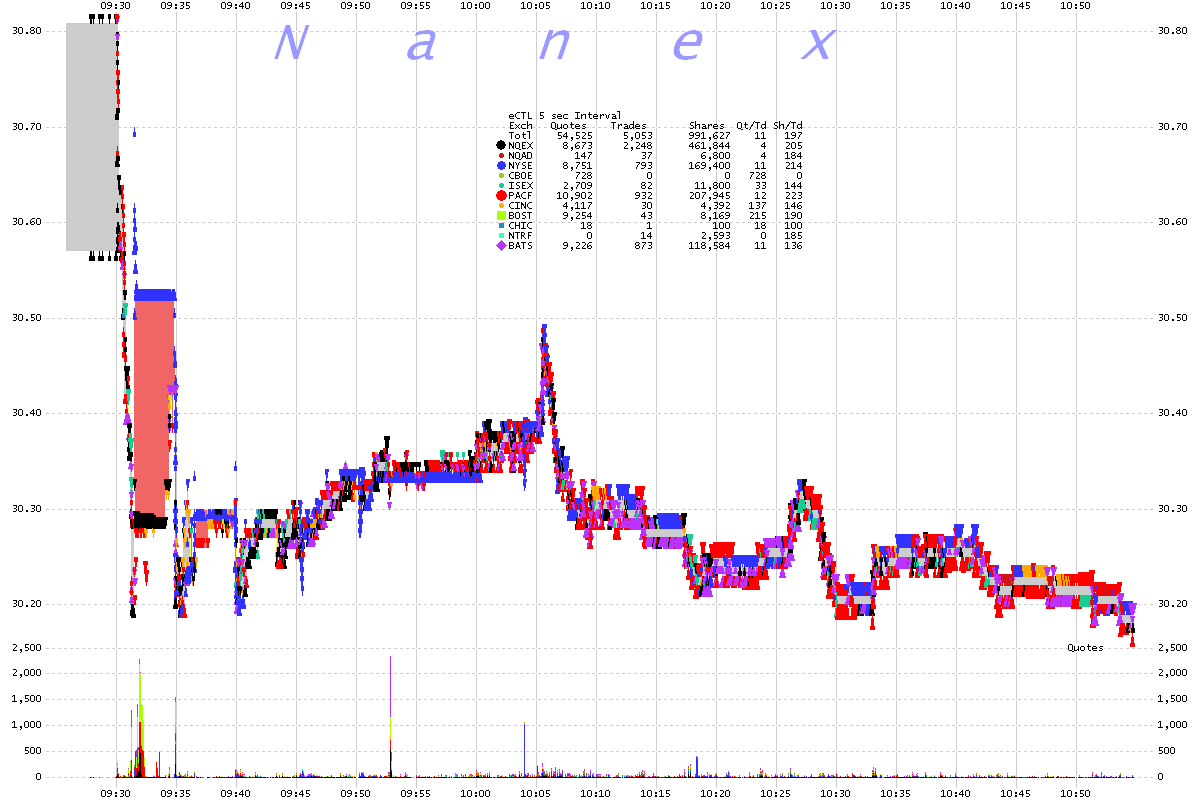Click PACF shares value 207,945
This screenshot has height=800, width=1200.
coord(709,195)
